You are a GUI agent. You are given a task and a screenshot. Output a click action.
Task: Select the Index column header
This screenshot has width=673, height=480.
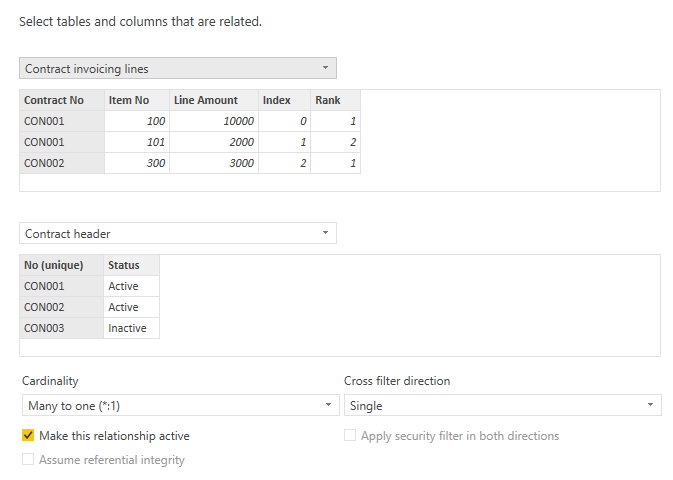coord(284,100)
